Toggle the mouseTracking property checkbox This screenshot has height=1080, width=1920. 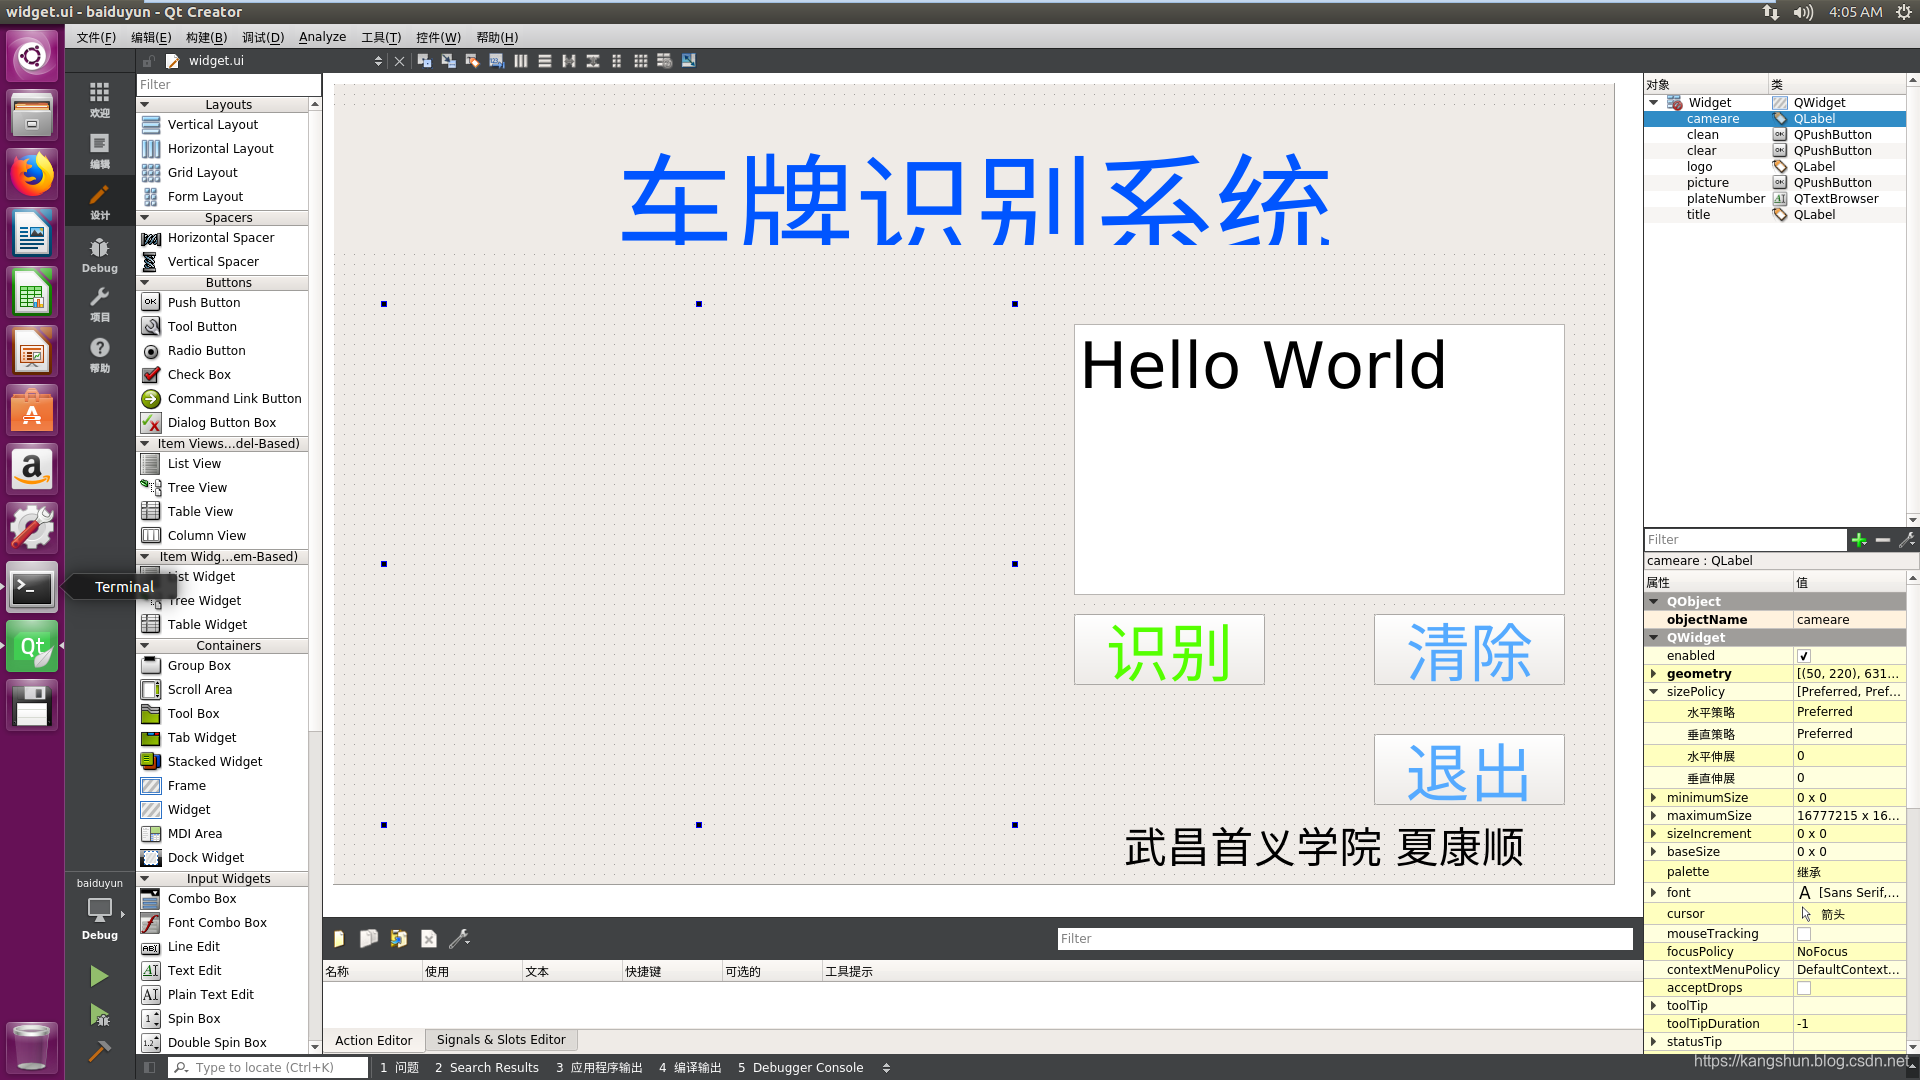[x=1804, y=934]
